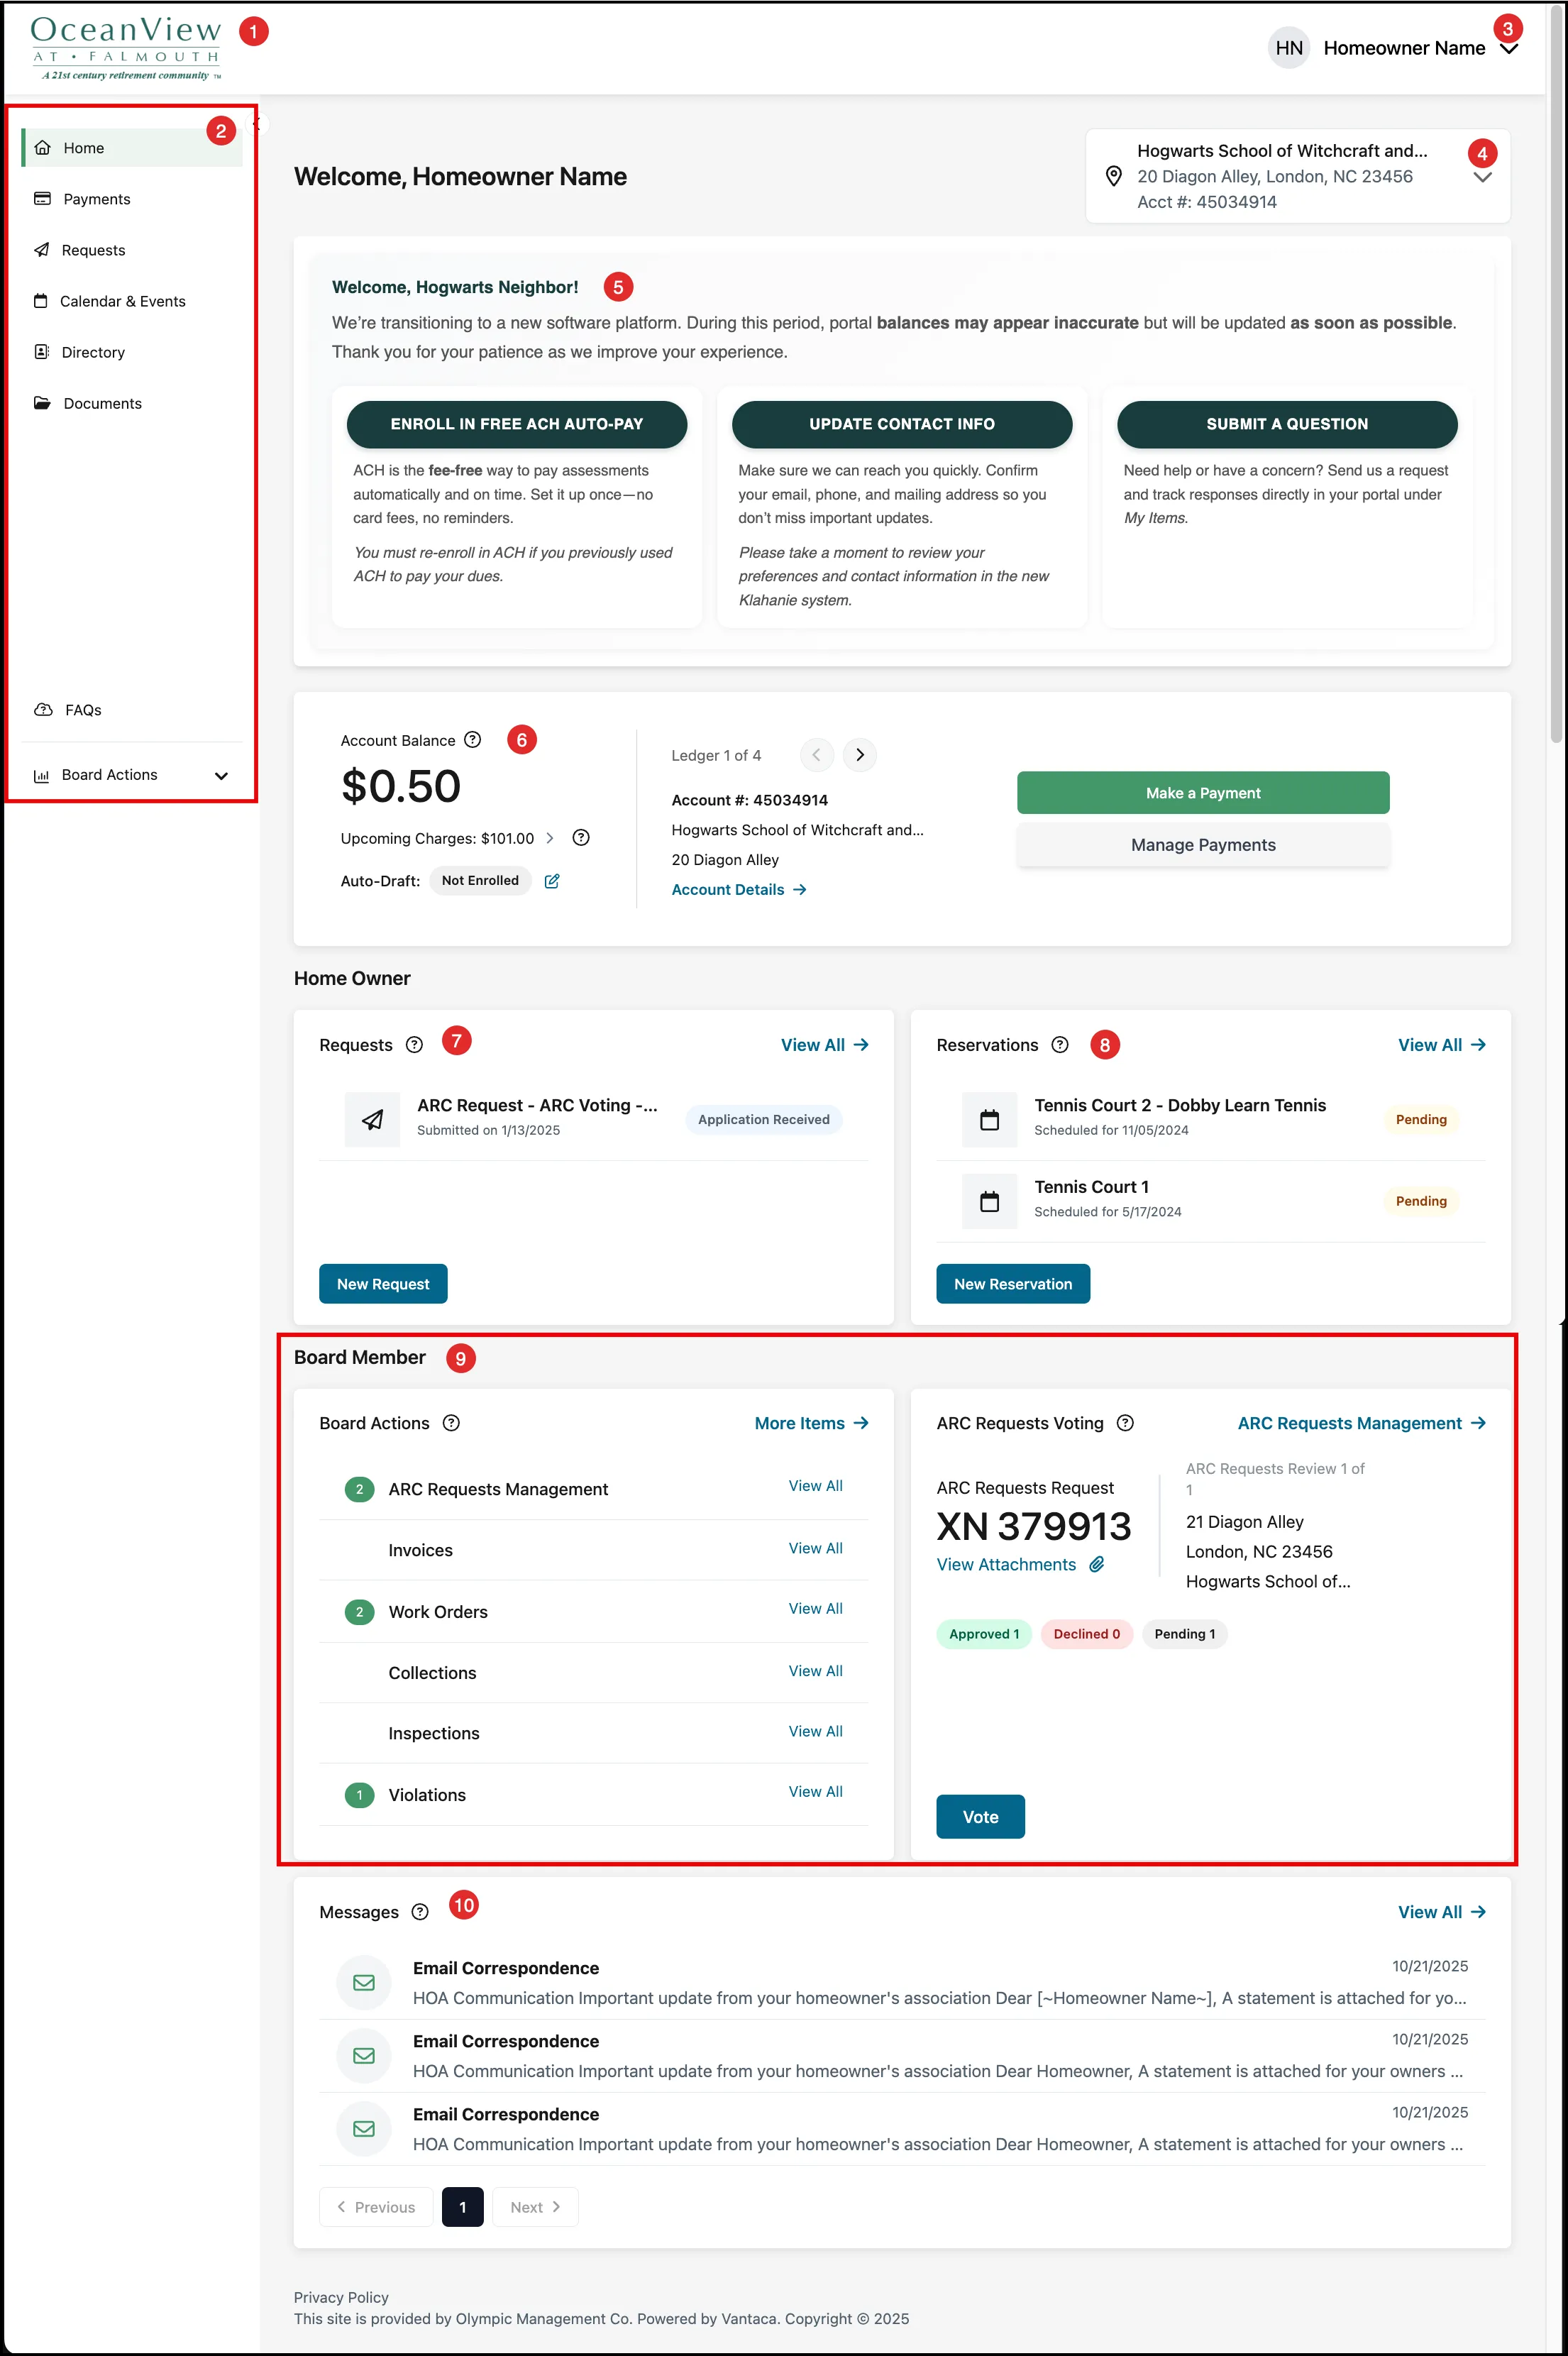Click the Vote button

[980, 1817]
